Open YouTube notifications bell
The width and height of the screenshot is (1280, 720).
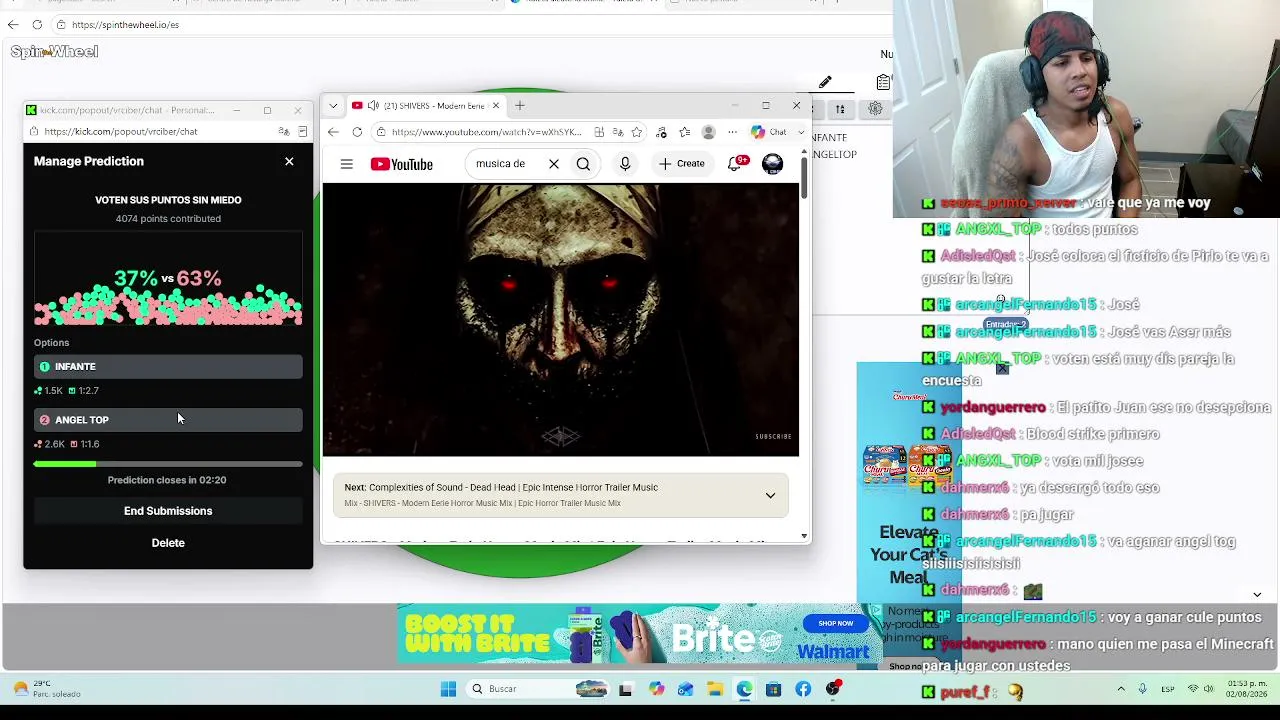pos(736,163)
